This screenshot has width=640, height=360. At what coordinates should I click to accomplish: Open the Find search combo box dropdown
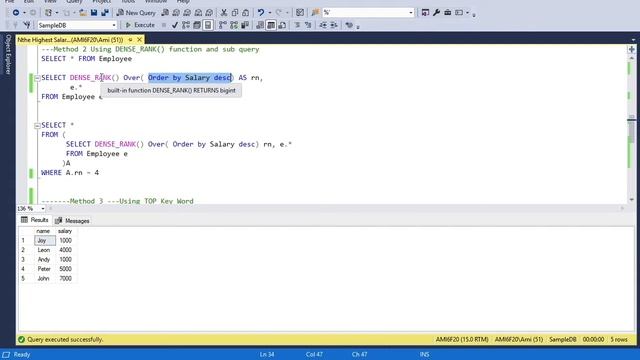point(411,13)
